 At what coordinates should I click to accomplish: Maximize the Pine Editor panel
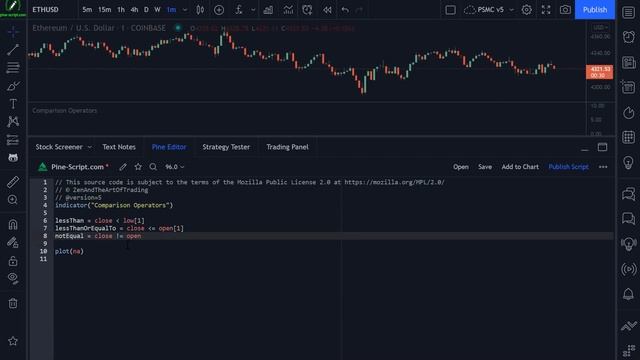click(602, 147)
